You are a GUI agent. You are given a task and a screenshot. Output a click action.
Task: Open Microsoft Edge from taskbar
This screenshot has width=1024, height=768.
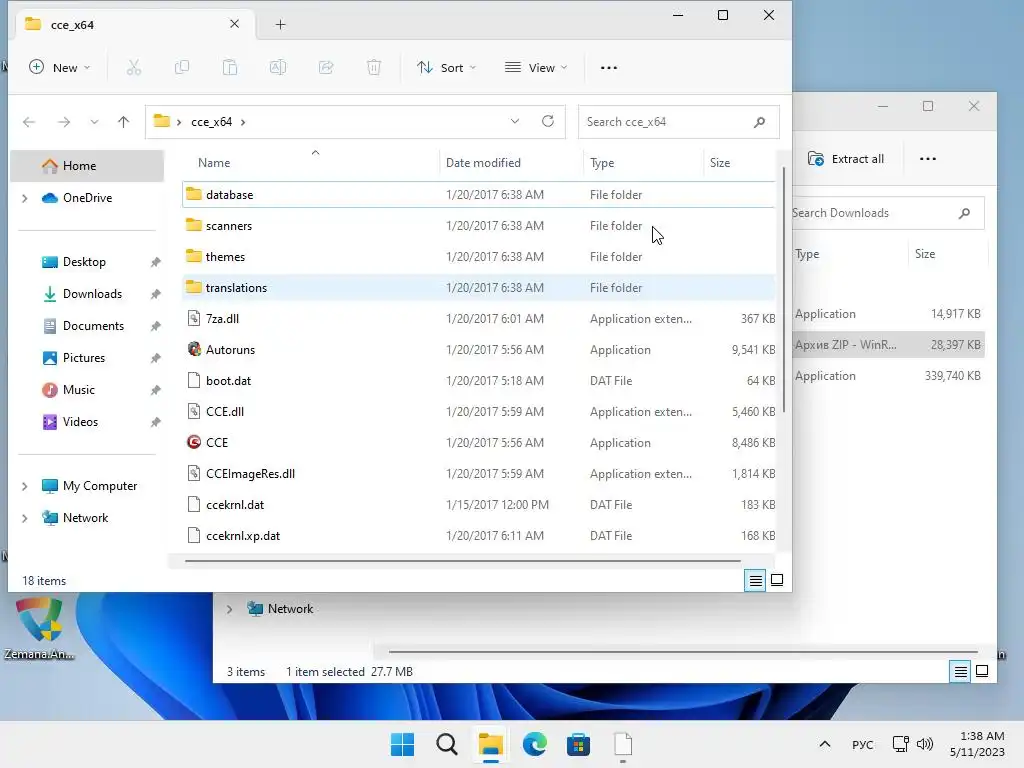click(534, 744)
